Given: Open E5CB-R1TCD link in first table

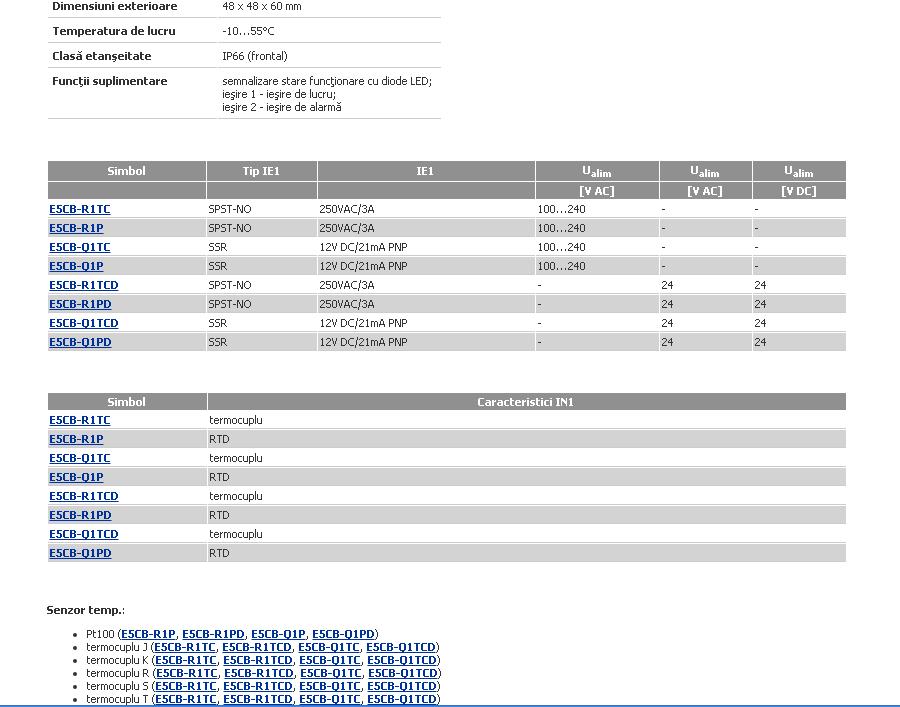Looking at the screenshot, I should [84, 285].
